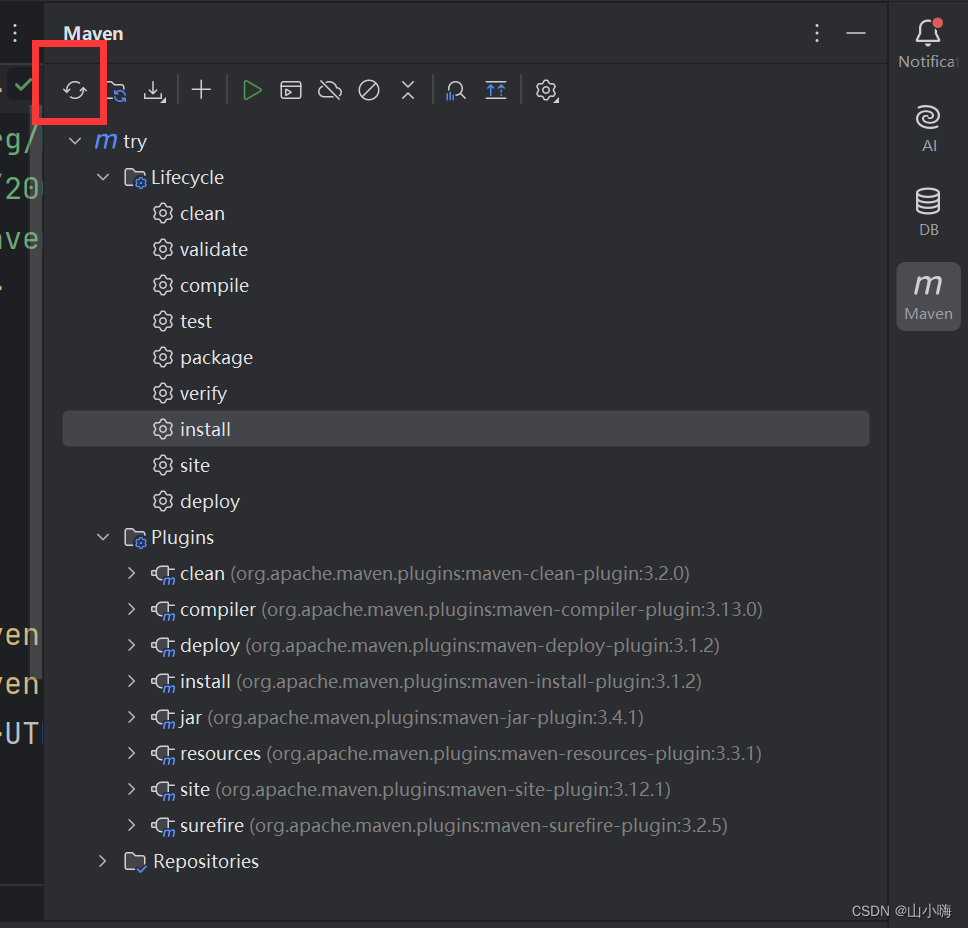Image resolution: width=968 pixels, height=928 pixels.
Task: Click the Plugins folder label
Action: pos(182,538)
